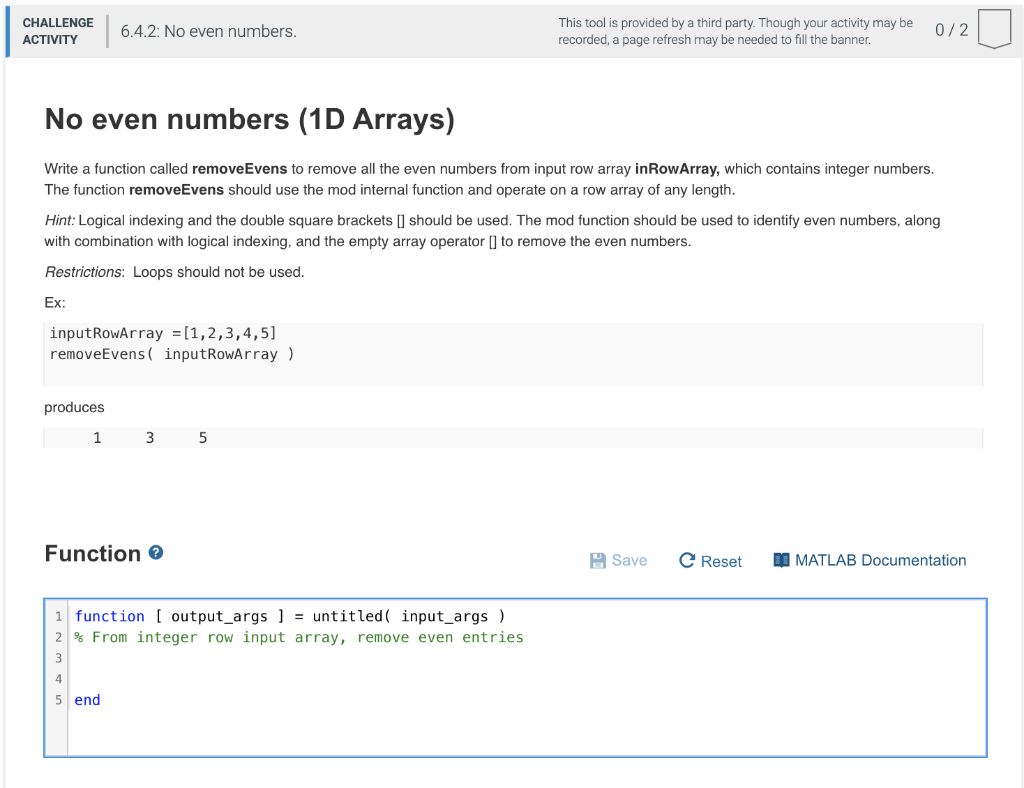
Task: Select the challenge title 6.4.2 No even numbers
Action: click(x=205, y=31)
